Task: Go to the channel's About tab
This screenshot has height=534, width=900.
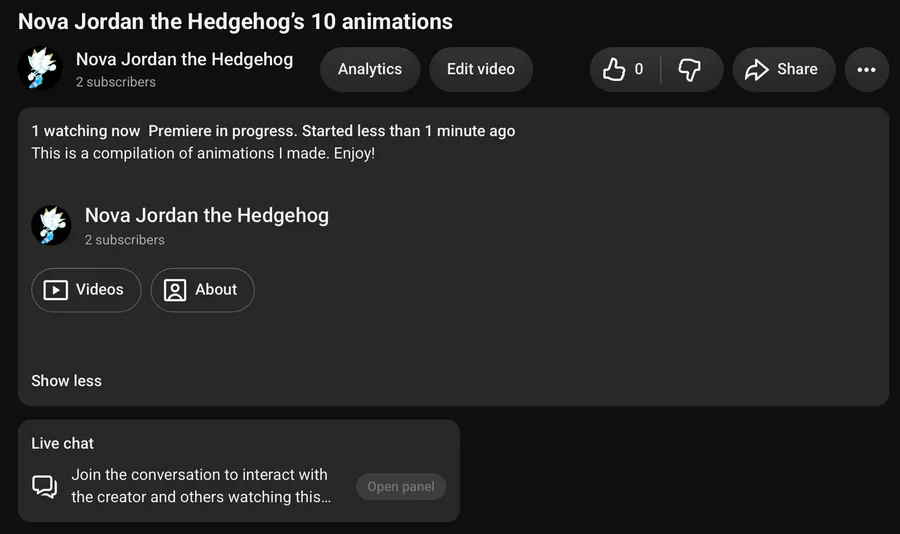Action: 203,290
